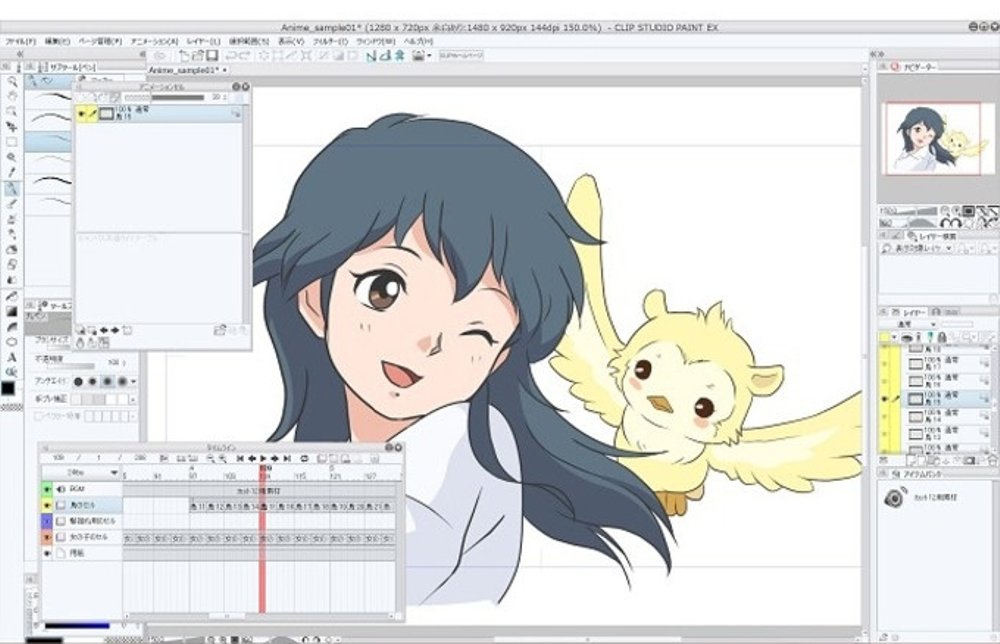Viewport: 1000px width, 644px height.
Task: Click the Open file icon in command bar
Action: 198,55
